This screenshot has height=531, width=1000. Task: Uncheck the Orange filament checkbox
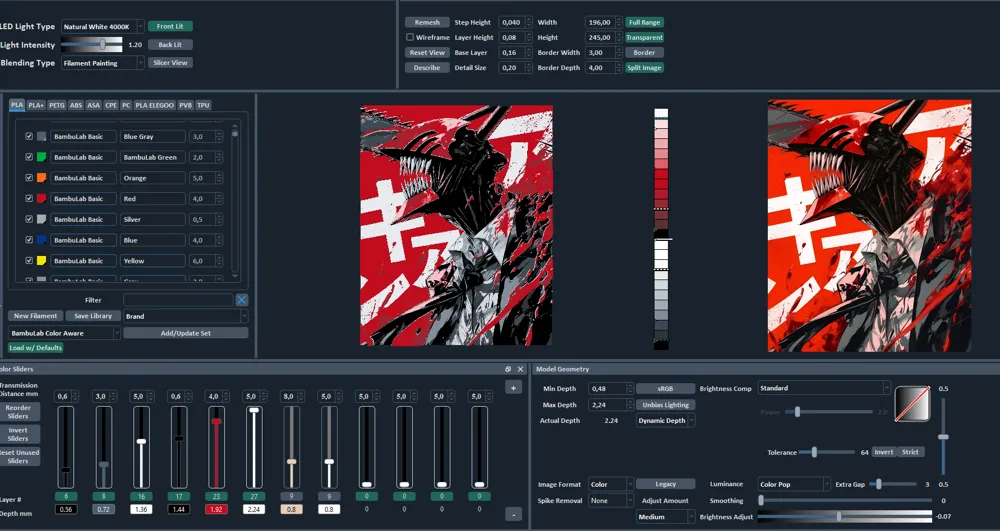pyautogui.click(x=29, y=178)
